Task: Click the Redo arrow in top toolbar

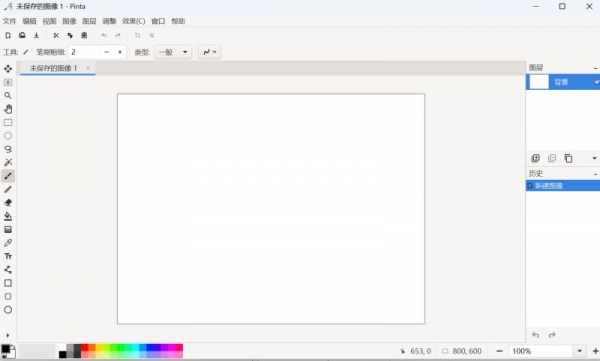Action: coord(118,35)
